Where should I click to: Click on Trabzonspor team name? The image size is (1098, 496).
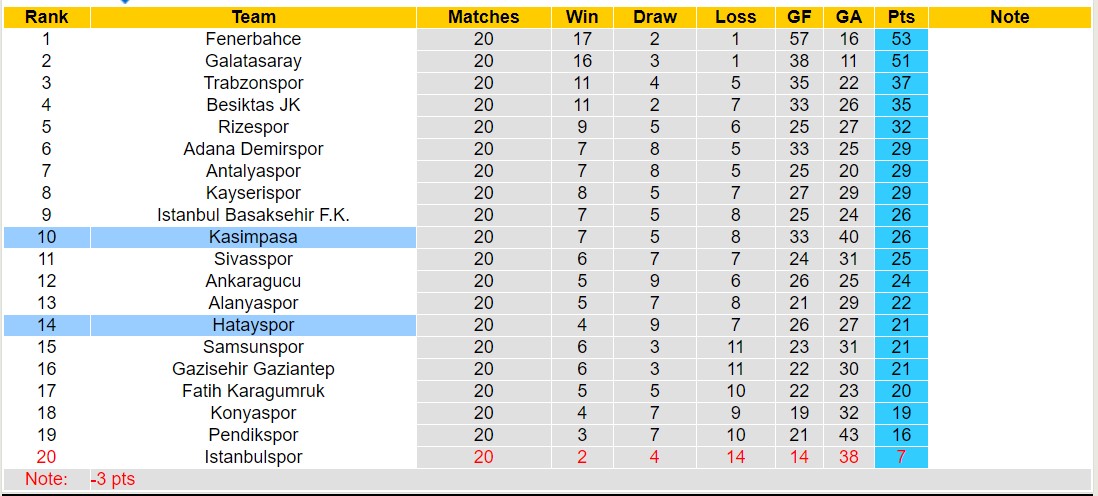pos(253,83)
